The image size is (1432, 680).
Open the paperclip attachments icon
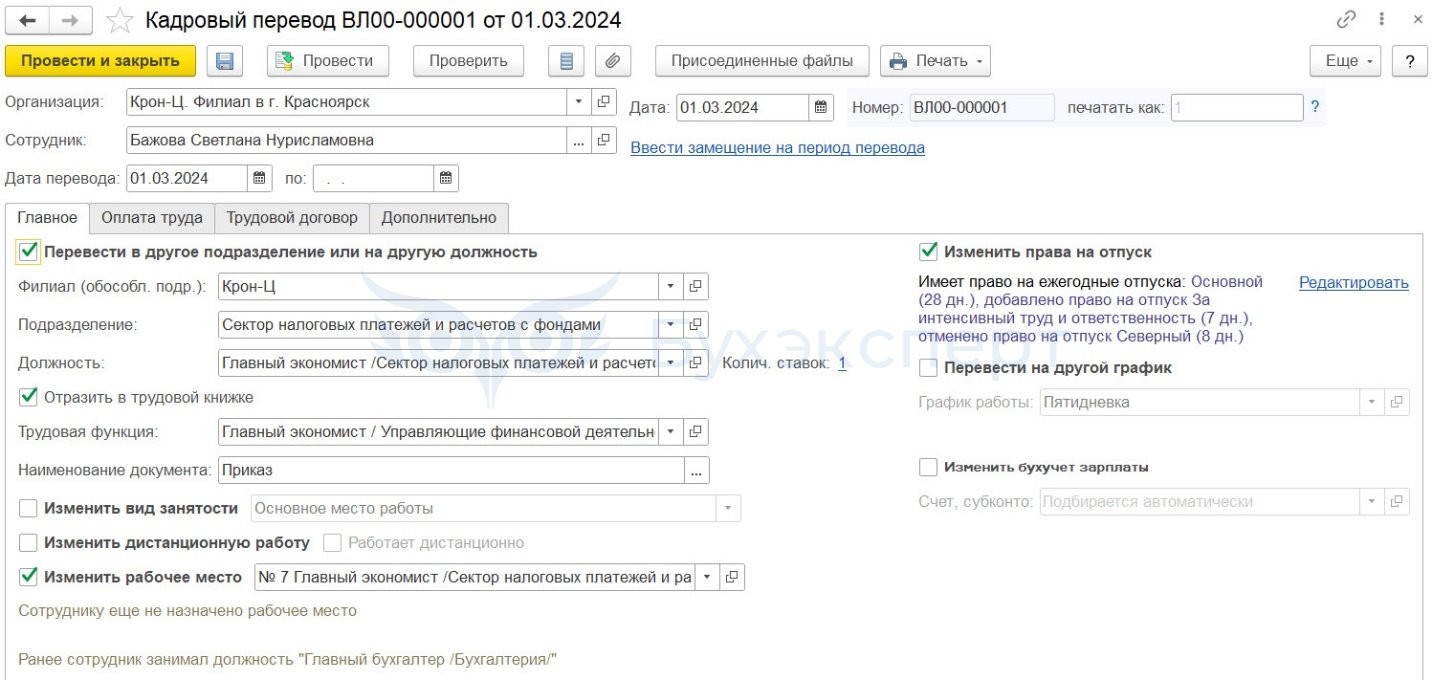click(x=613, y=61)
